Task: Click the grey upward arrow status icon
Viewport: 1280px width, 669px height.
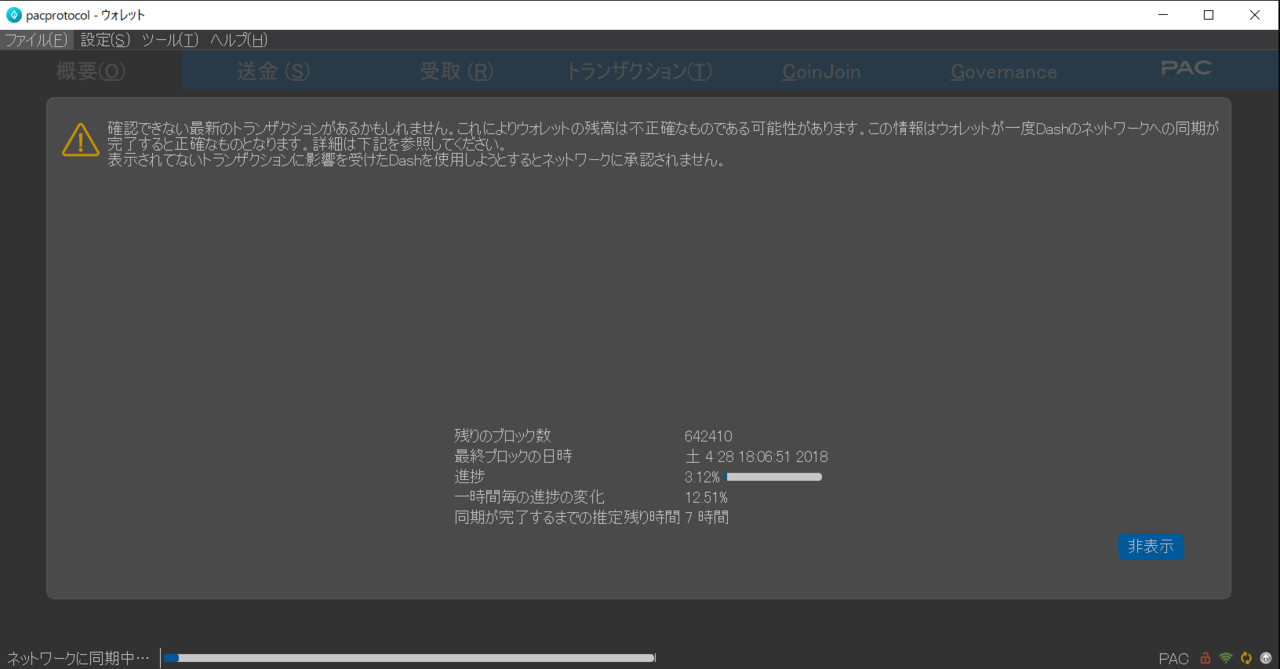Action: [x=1265, y=658]
